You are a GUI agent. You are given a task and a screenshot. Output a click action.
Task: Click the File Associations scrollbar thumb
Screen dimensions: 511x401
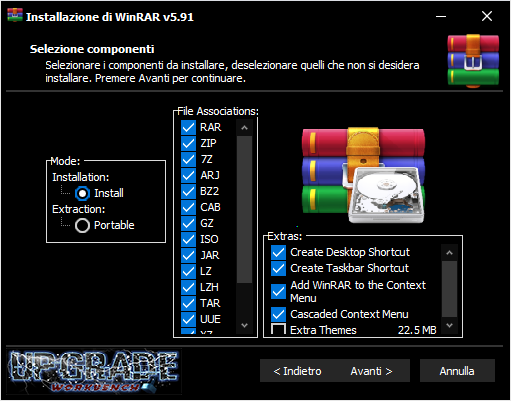coord(244,209)
